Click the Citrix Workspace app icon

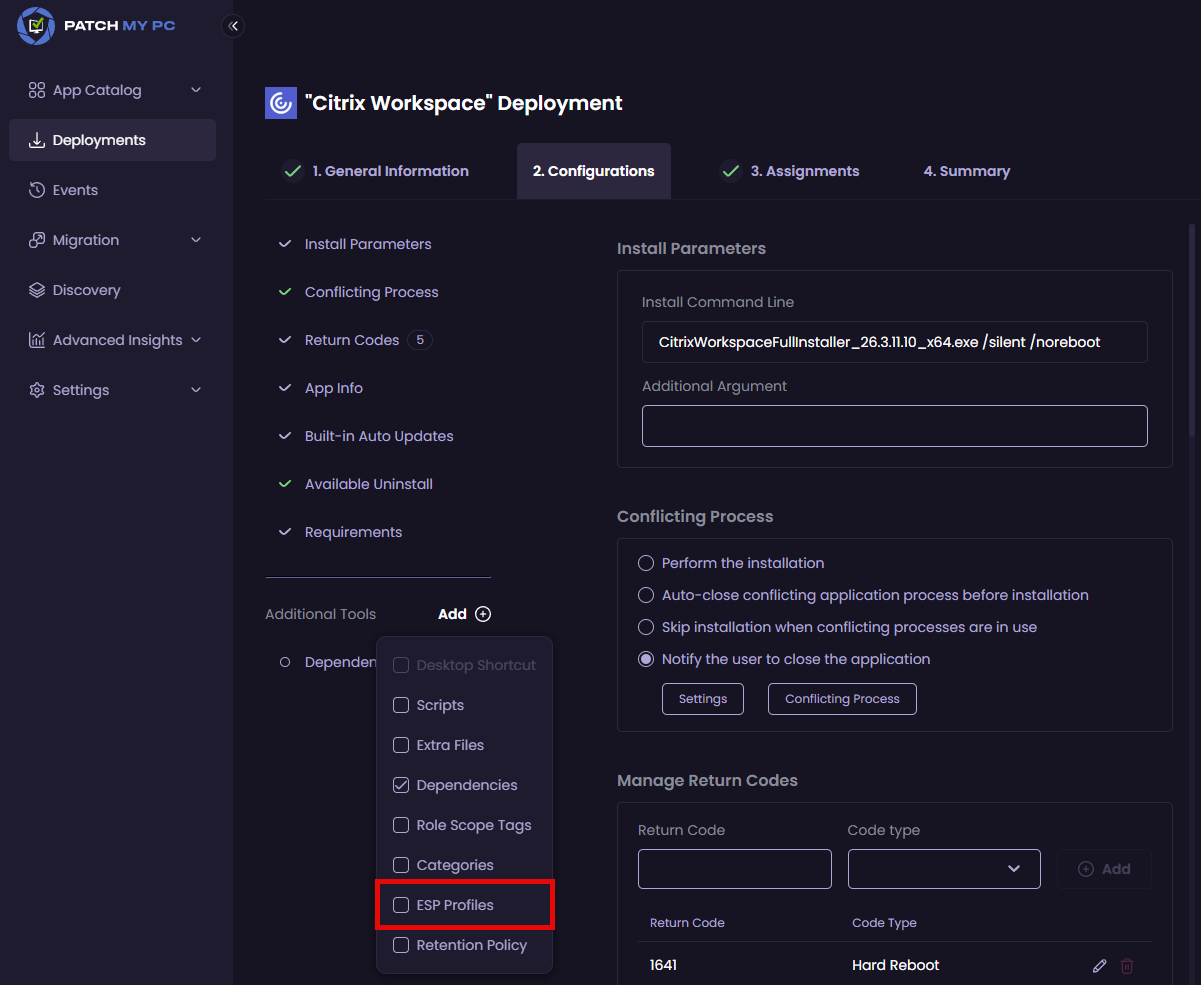(281, 103)
